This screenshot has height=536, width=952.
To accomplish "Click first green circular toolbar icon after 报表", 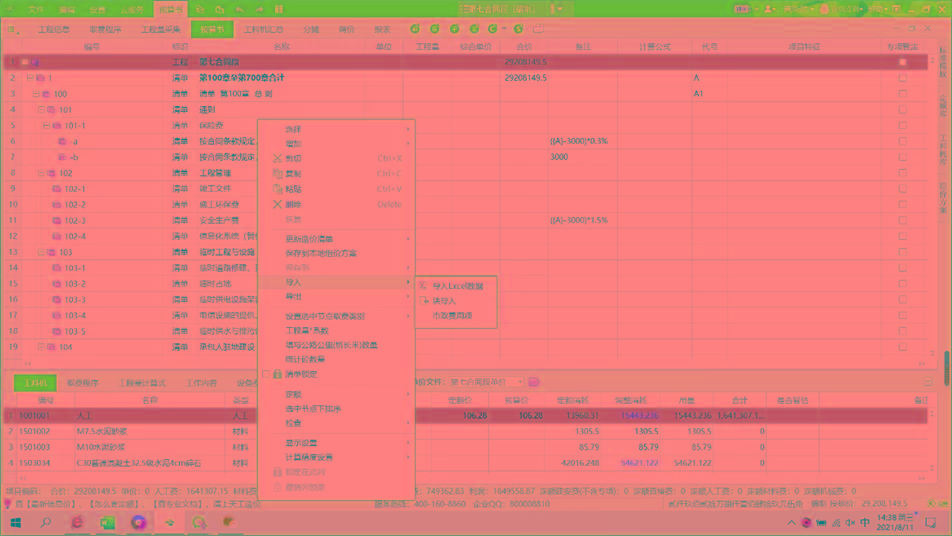I will [x=415, y=29].
